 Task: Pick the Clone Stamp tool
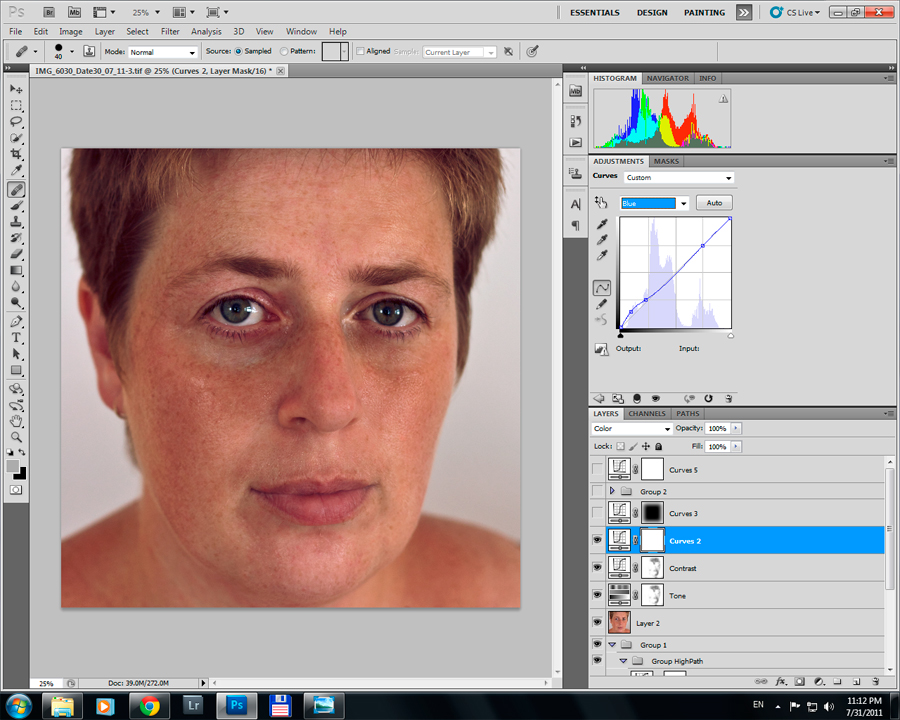tap(16, 222)
